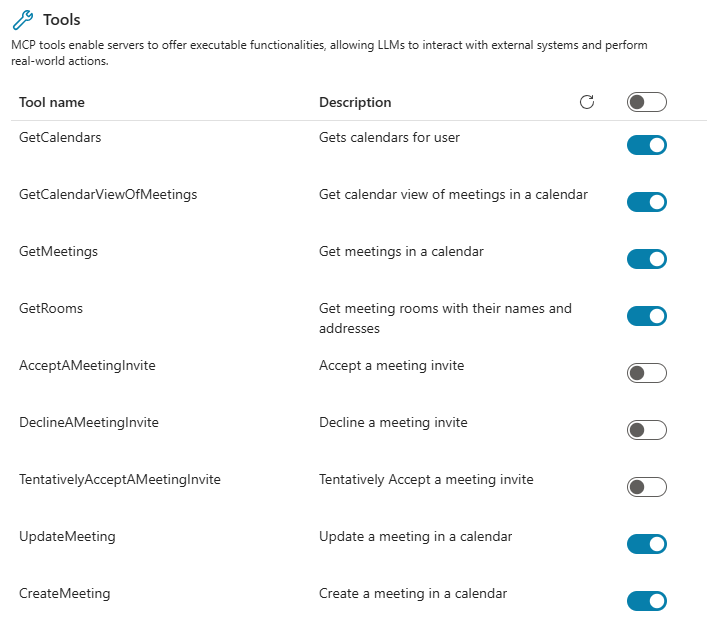The height and width of the screenshot is (635, 707).
Task: Click the CreateMeeting tool name
Action: click(x=64, y=593)
